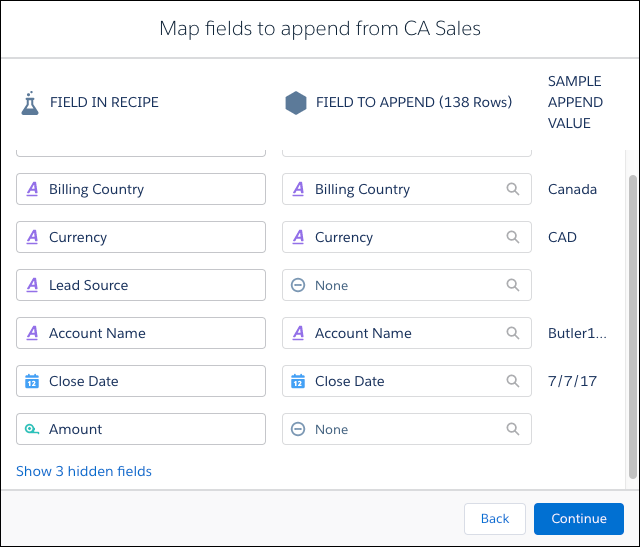Click search icon in Currency append field
Screen dimensions: 640x547
coord(513,237)
